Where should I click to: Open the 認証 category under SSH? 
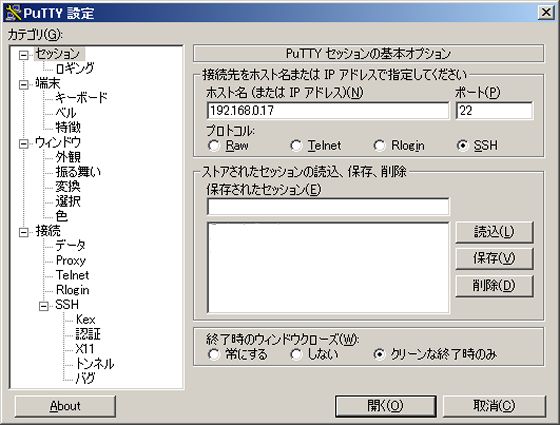point(88,334)
